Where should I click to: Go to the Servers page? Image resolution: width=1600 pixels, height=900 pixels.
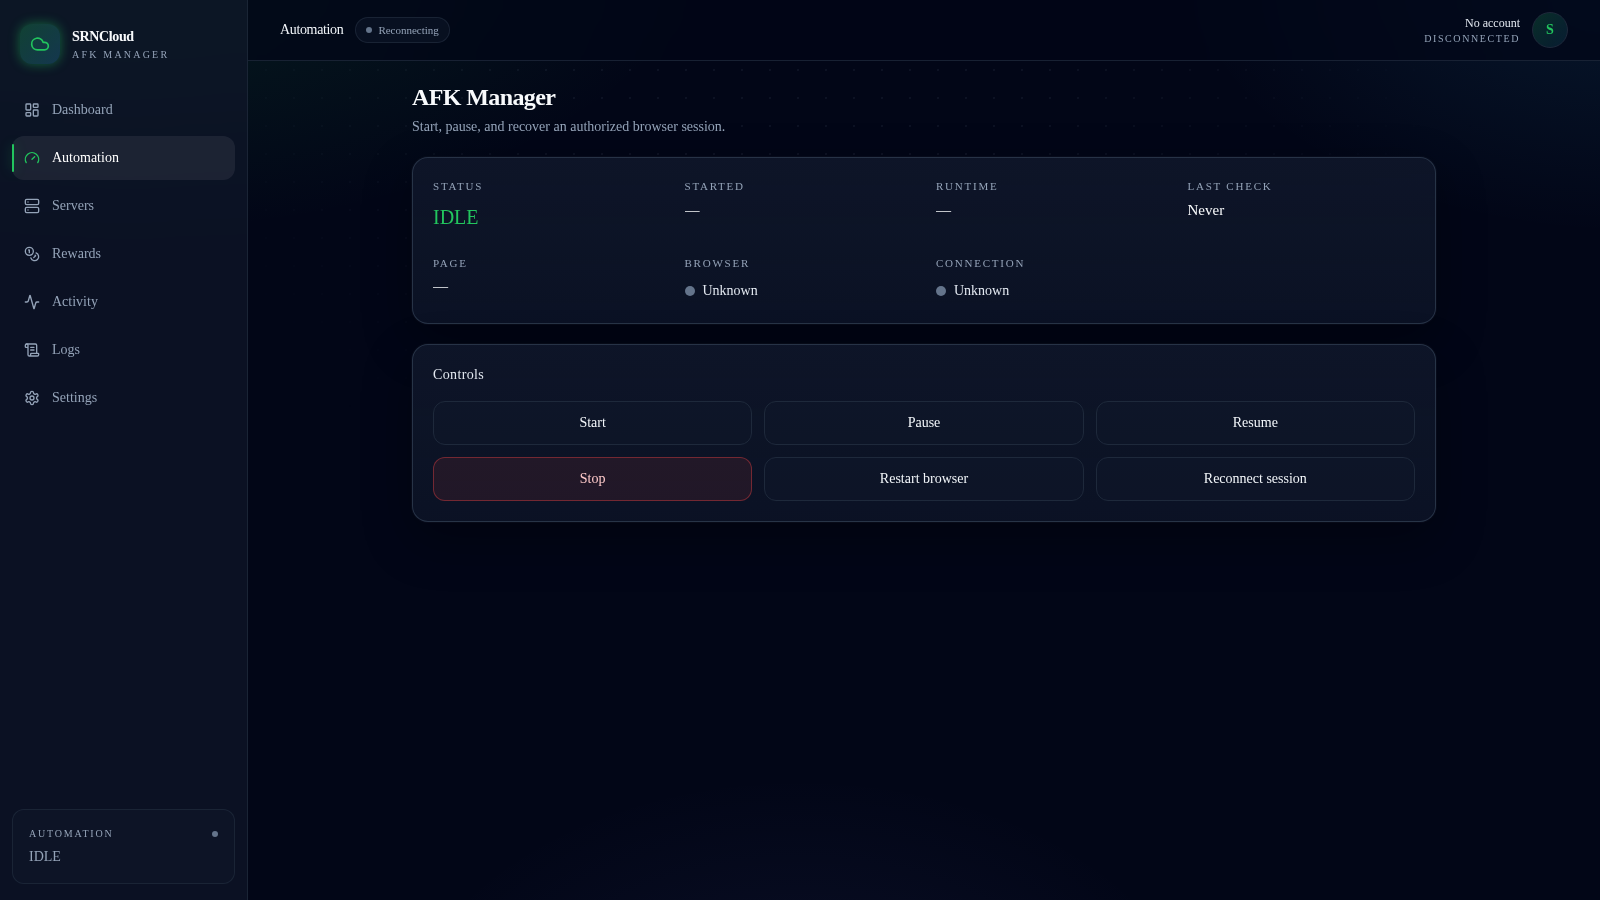[x=124, y=206]
